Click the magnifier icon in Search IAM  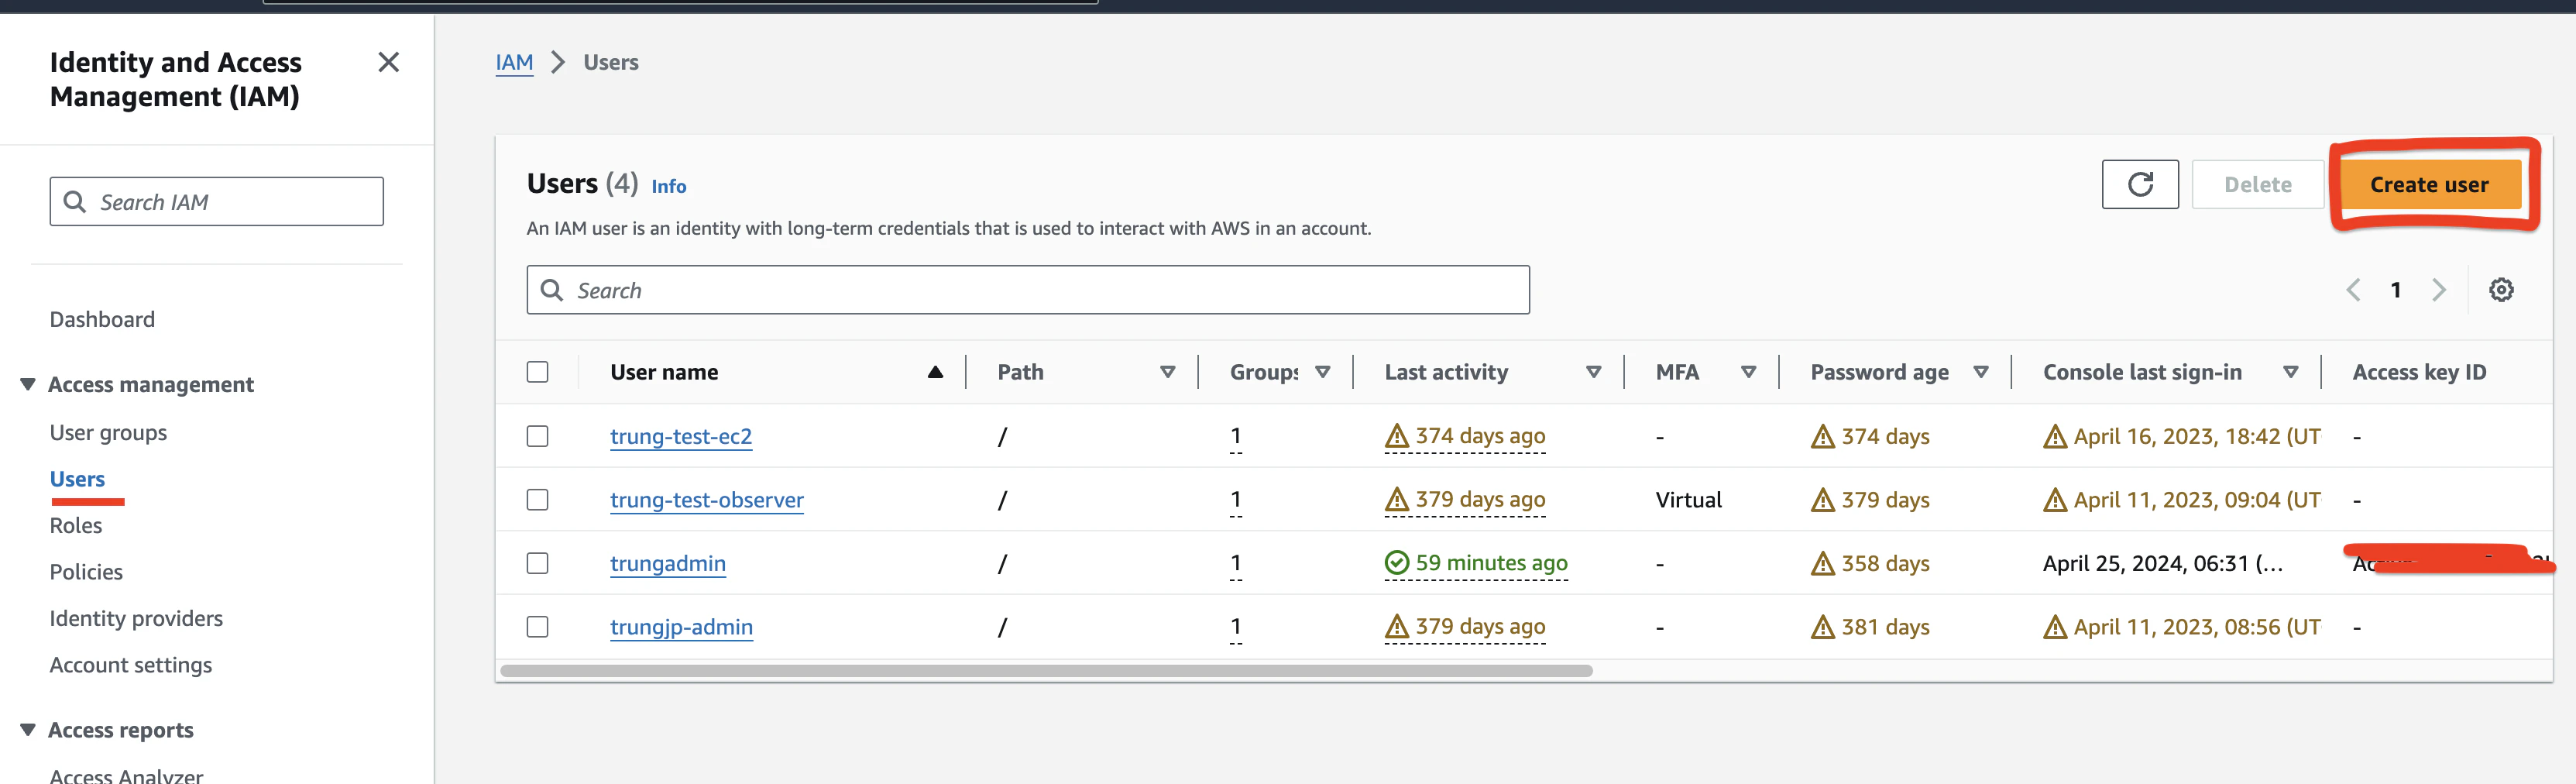[75, 202]
